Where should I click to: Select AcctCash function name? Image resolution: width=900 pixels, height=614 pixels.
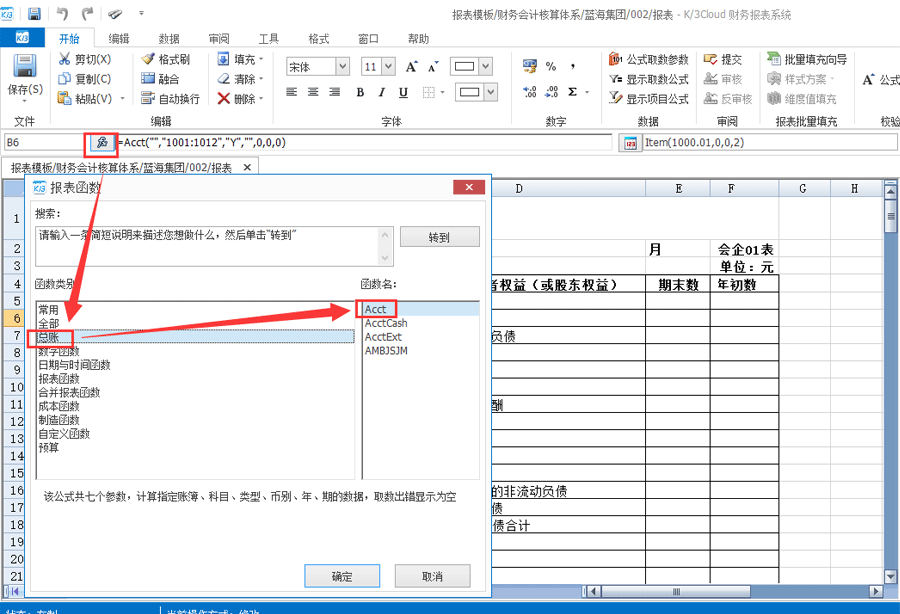[421, 323]
